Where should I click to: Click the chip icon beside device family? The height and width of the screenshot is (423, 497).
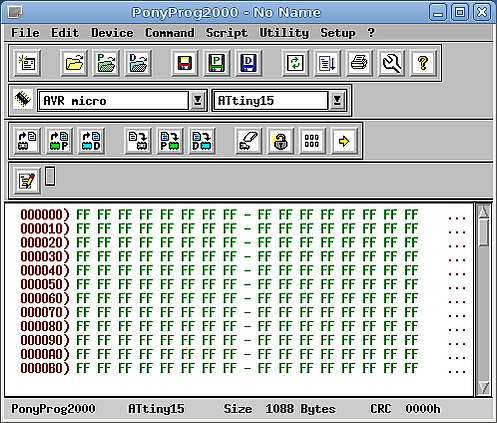click(x=23, y=99)
